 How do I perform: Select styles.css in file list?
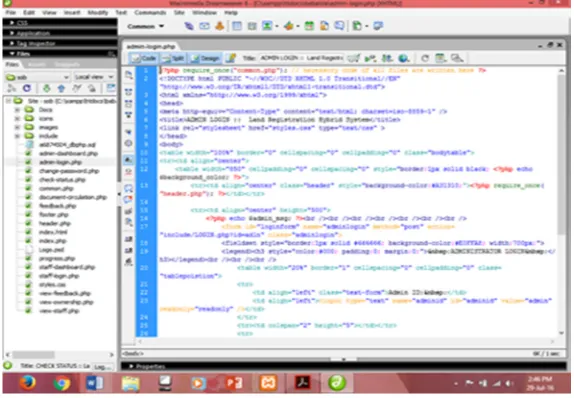52,284
